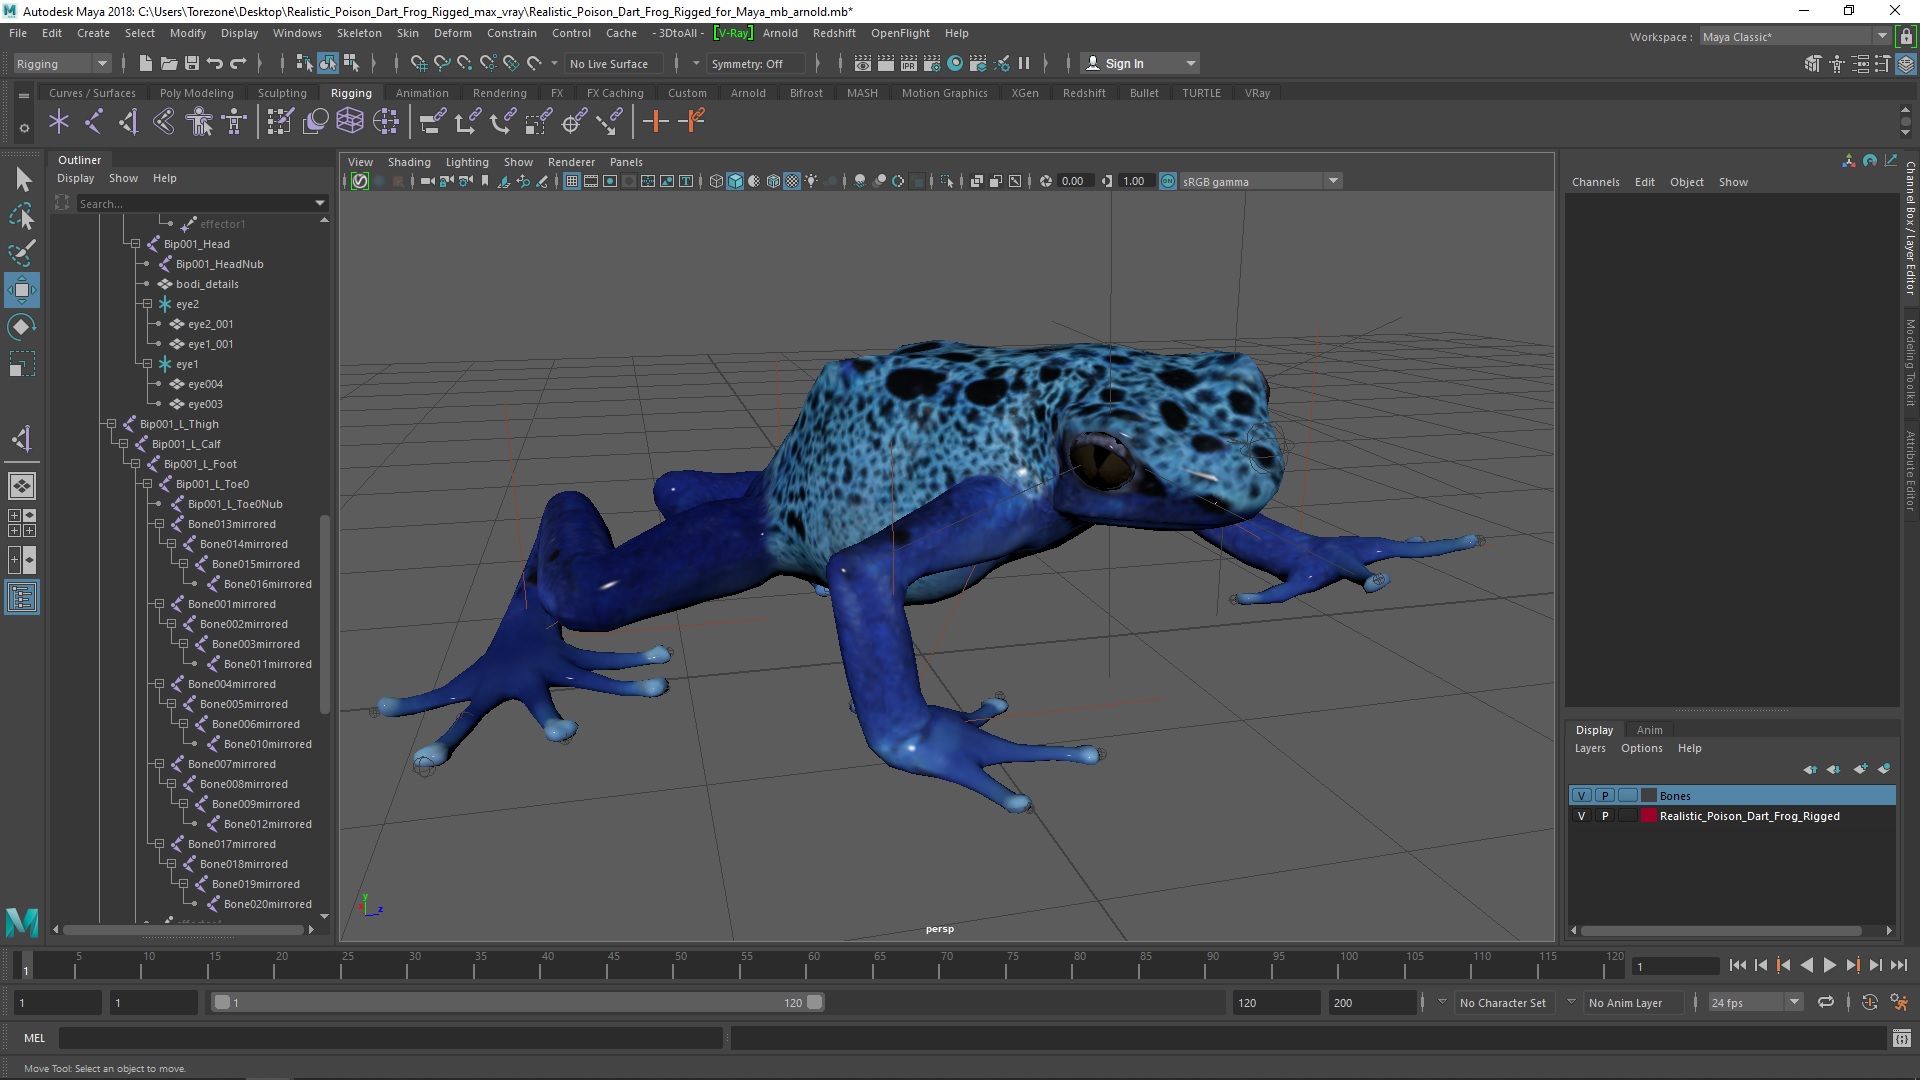Toggle smooth shade all cube button

(x=735, y=181)
